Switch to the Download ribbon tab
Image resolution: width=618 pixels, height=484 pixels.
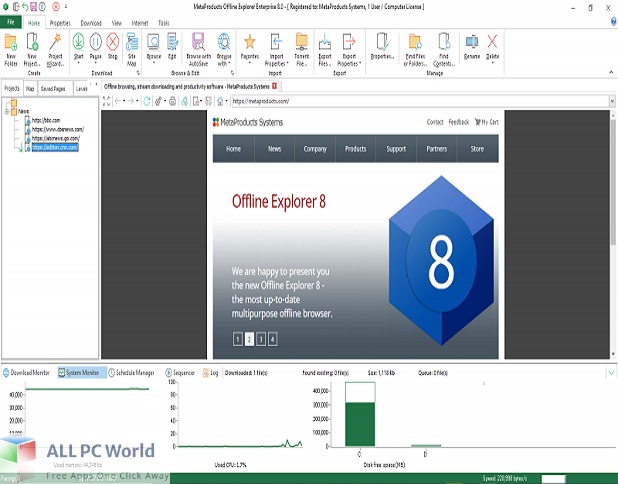click(91, 23)
